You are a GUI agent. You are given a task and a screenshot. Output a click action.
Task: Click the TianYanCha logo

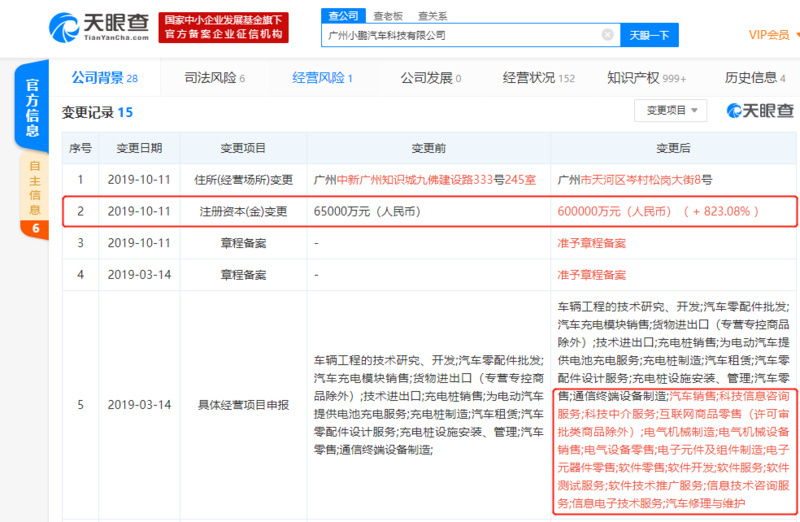click(x=90, y=27)
